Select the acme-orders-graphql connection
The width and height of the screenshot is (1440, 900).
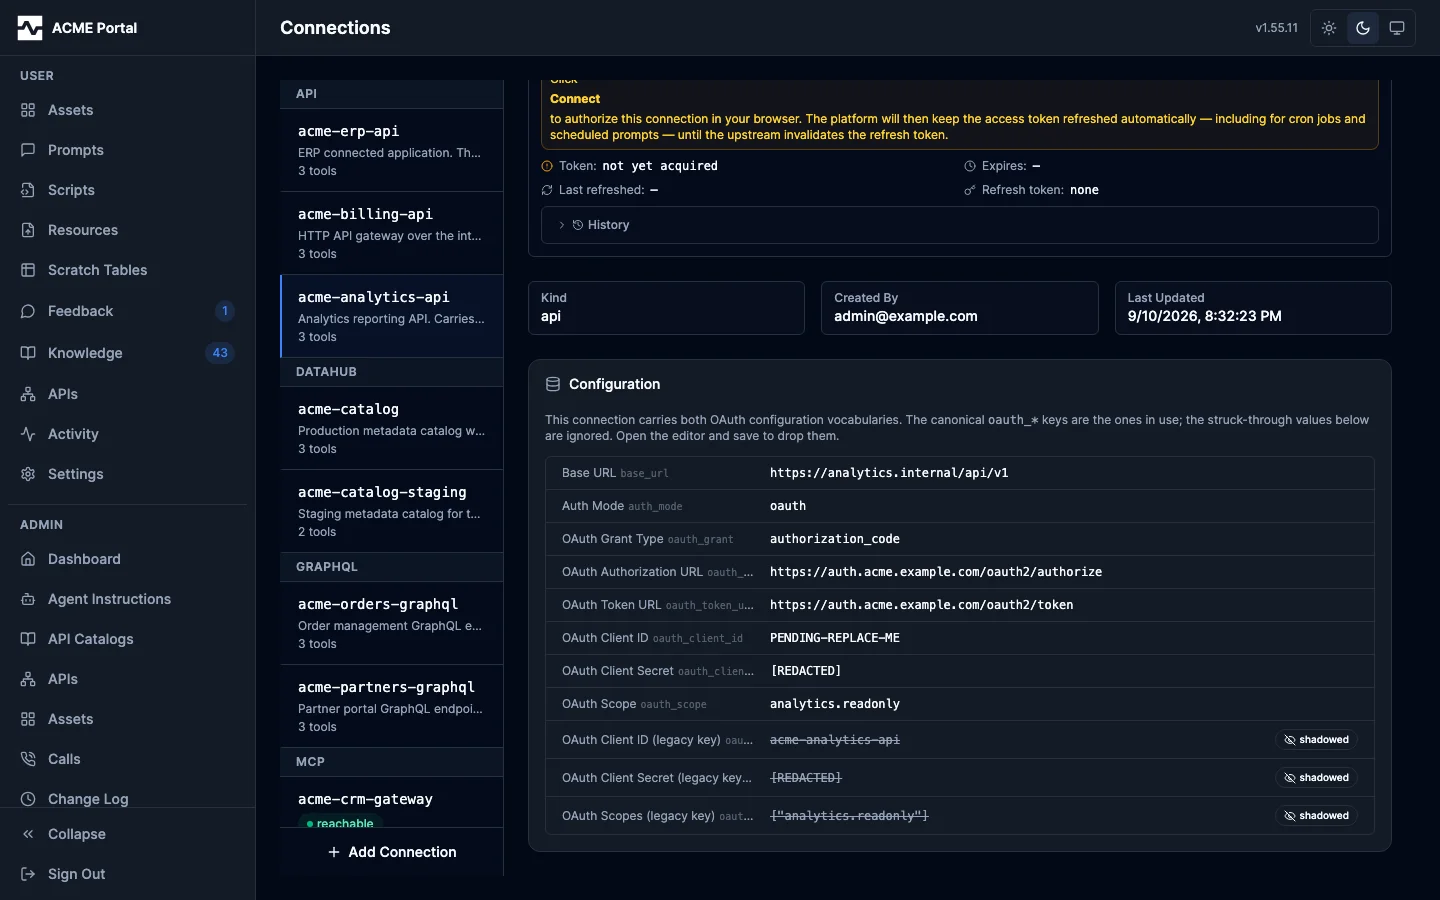point(392,623)
